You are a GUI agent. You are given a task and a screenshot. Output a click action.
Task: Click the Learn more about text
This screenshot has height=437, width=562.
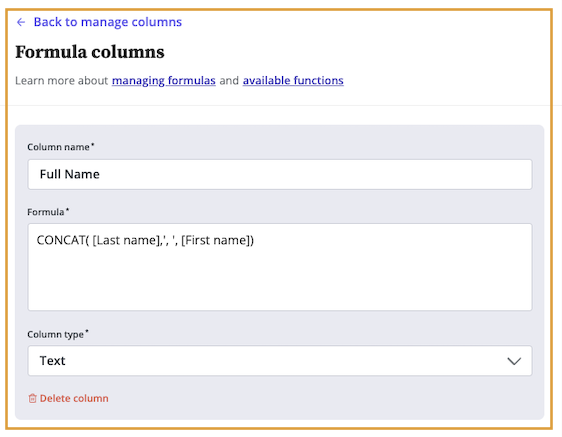click(x=61, y=80)
